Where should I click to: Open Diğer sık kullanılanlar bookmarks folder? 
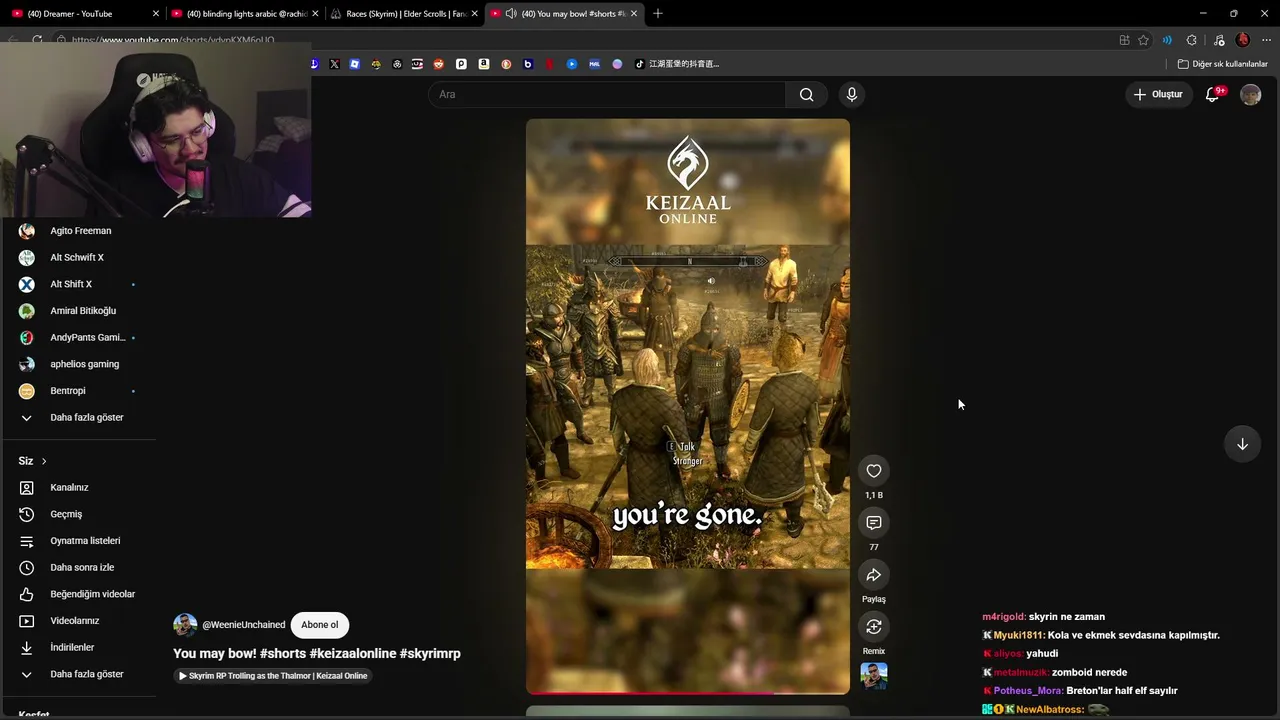click(x=1223, y=64)
